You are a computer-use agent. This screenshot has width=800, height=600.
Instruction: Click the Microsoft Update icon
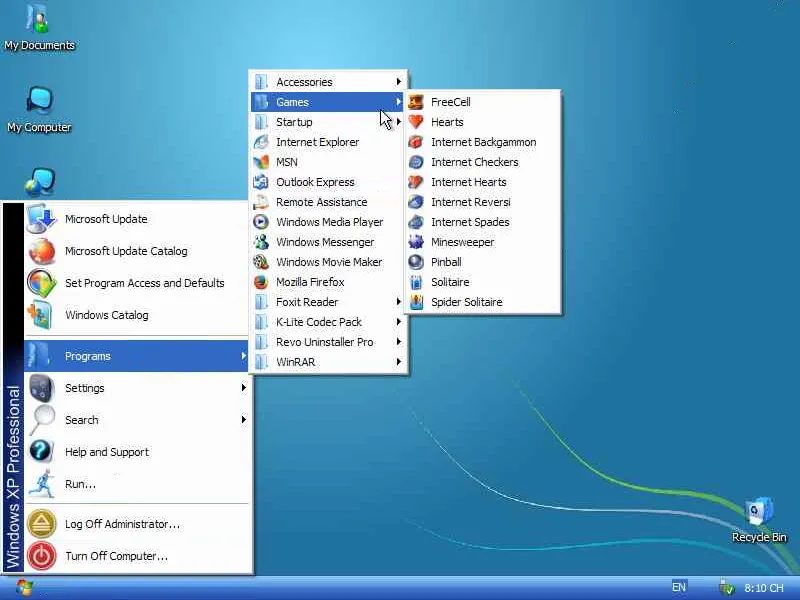pos(41,219)
